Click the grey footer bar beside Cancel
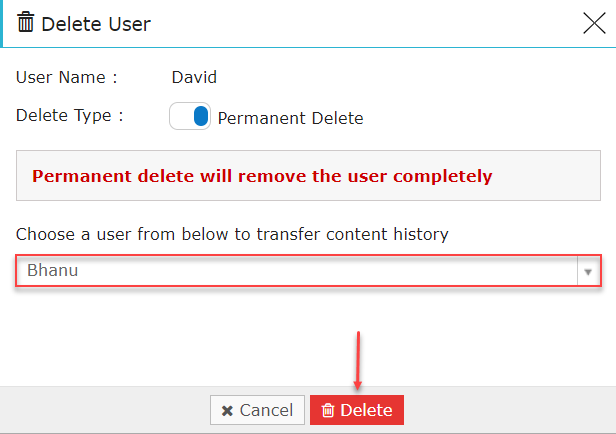 click(x=105, y=410)
